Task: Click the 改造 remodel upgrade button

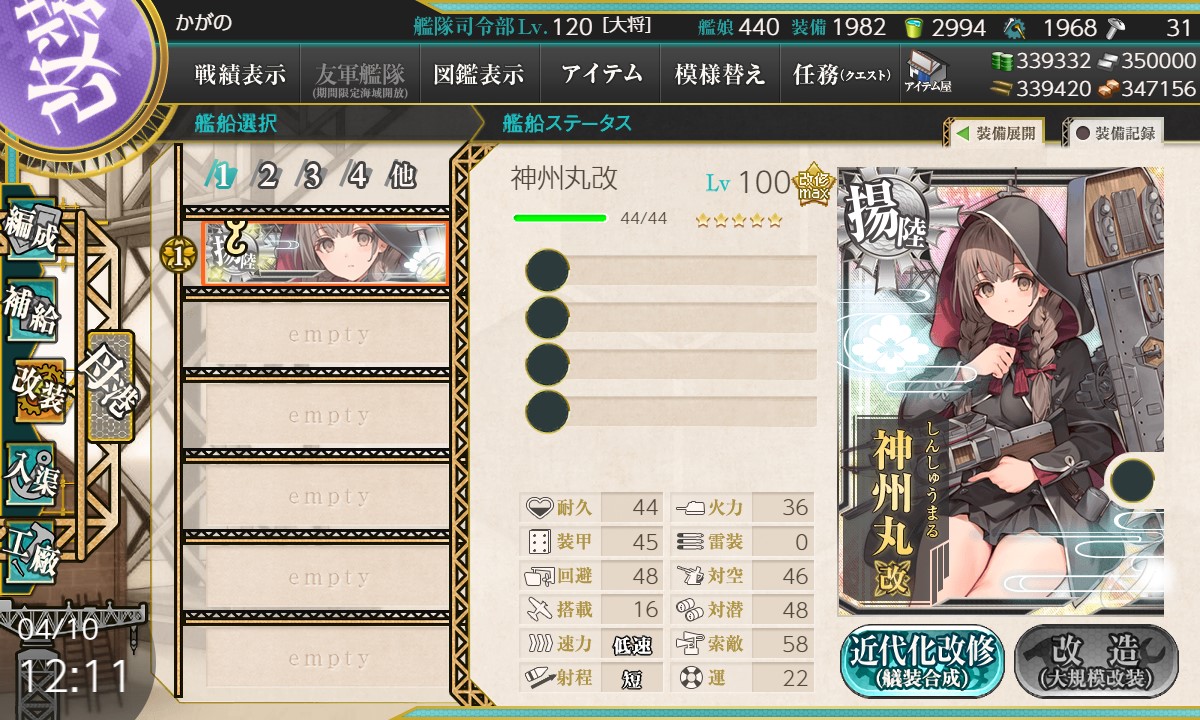Action: tap(1096, 662)
